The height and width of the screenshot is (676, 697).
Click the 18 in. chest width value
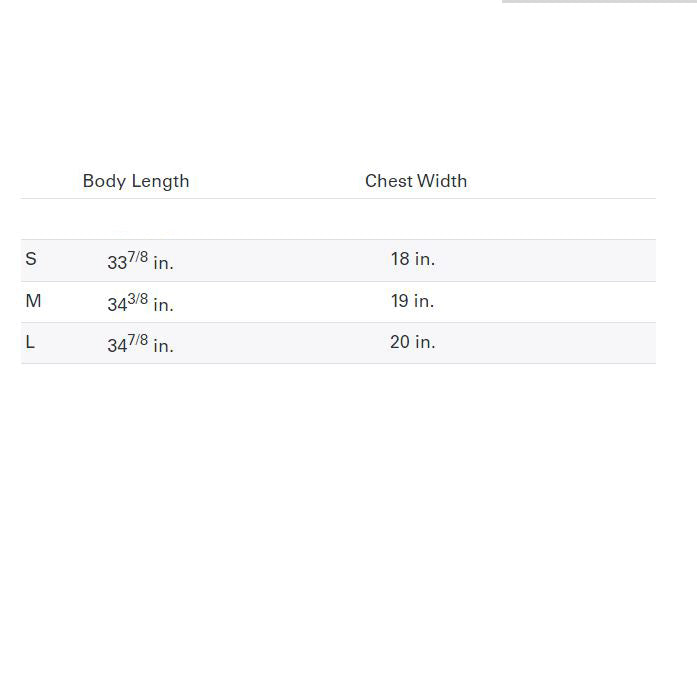click(x=412, y=259)
